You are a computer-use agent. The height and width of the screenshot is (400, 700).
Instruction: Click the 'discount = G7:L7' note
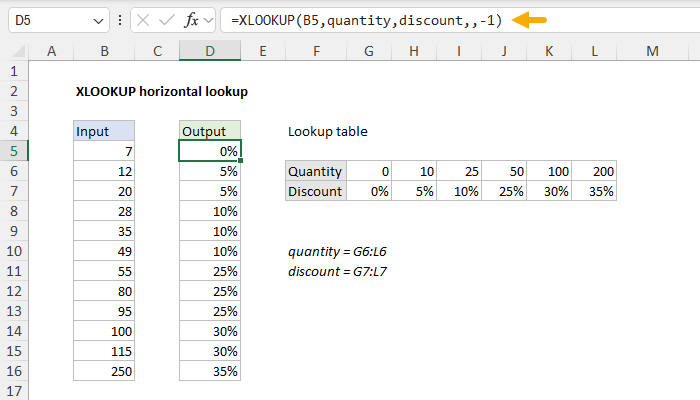pyautogui.click(x=337, y=271)
